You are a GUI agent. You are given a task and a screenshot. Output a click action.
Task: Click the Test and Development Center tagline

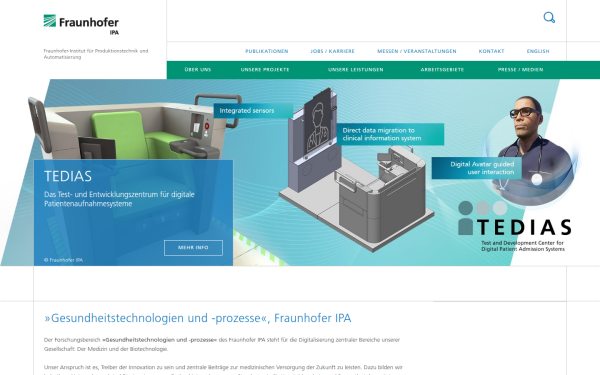[x=523, y=246]
